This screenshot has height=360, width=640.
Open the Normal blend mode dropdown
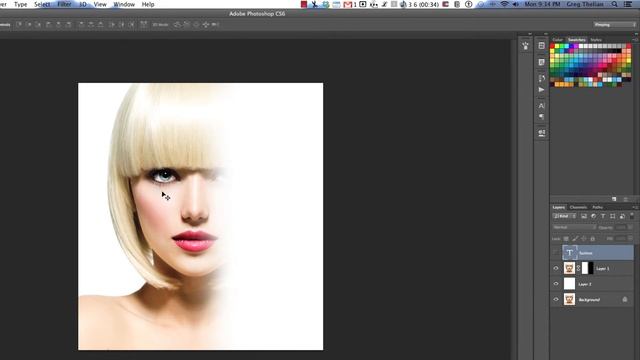(x=574, y=227)
